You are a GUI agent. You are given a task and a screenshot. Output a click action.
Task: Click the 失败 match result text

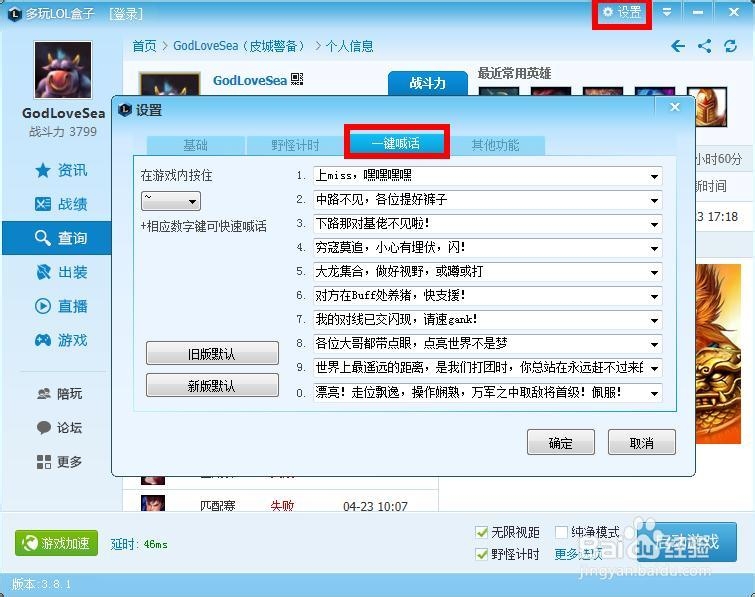point(282,506)
